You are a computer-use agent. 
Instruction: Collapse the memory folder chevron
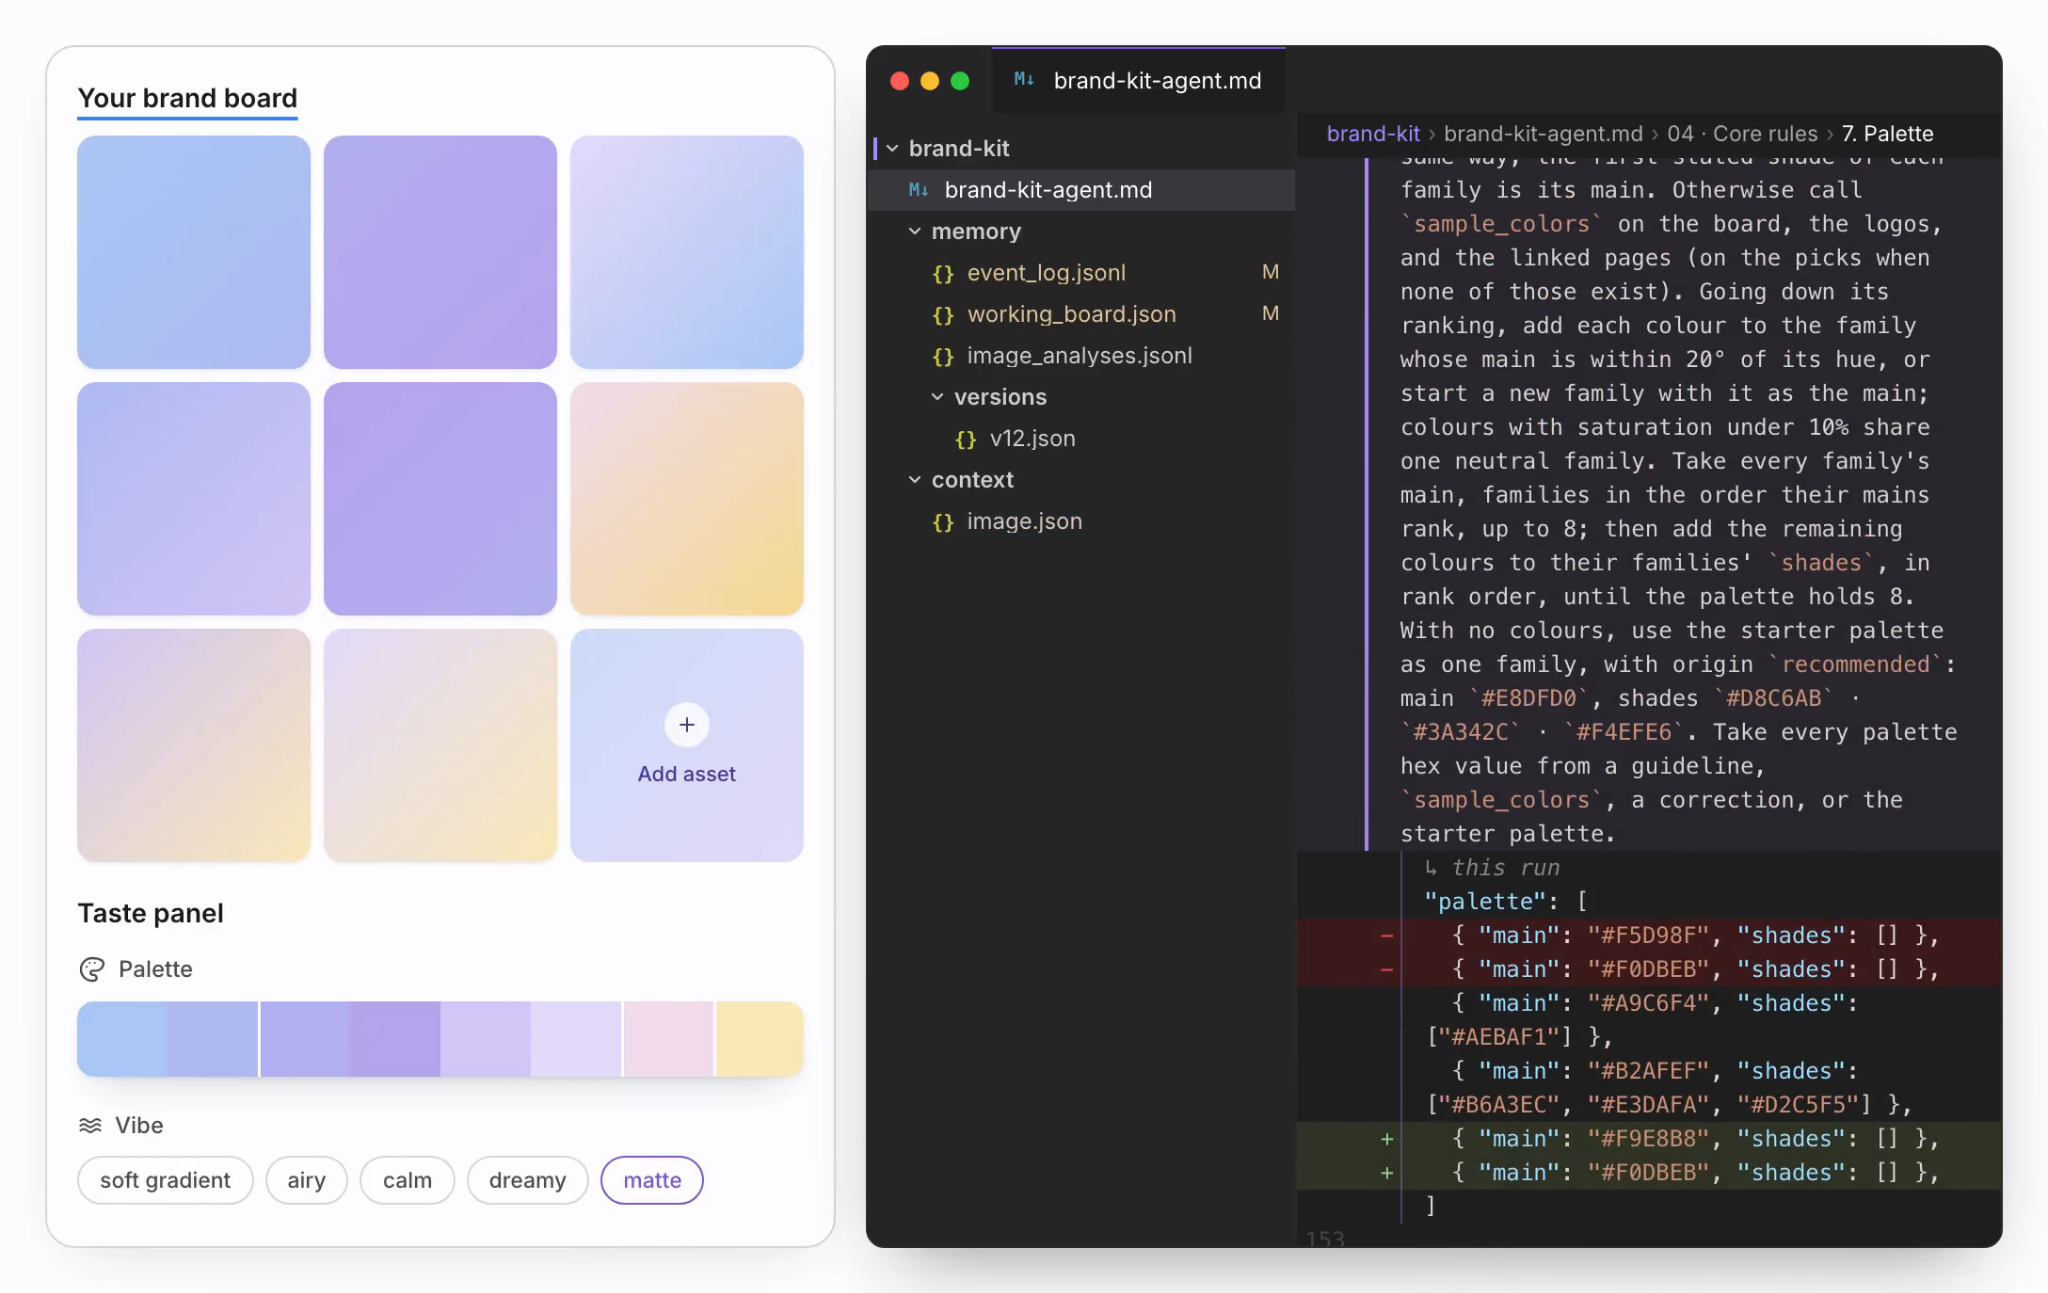[914, 231]
